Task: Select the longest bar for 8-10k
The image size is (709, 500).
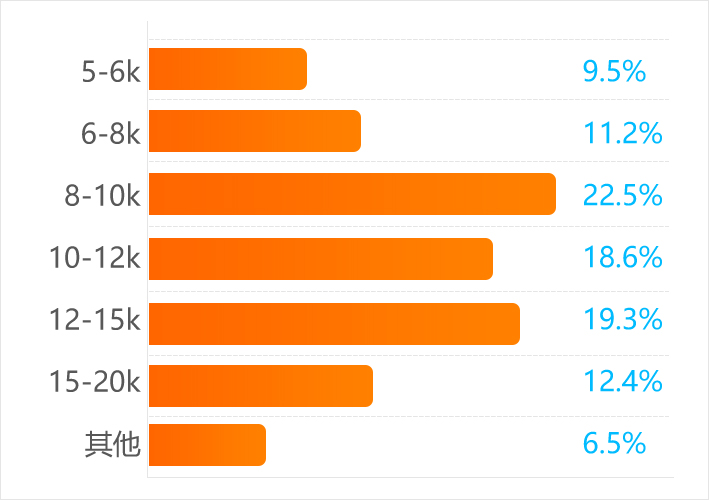Action: point(352,194)
